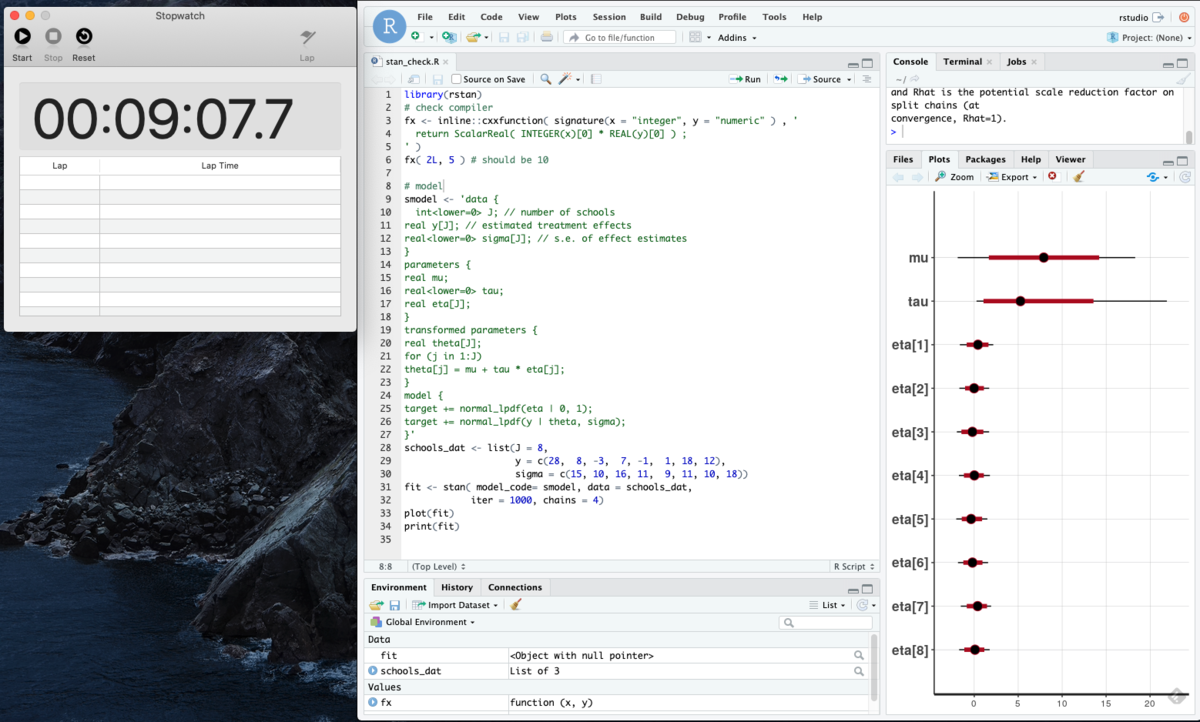This screenshot has height=722, width=1200.
Task: Start the Stopwatch timer
Action: coord(22,37)
